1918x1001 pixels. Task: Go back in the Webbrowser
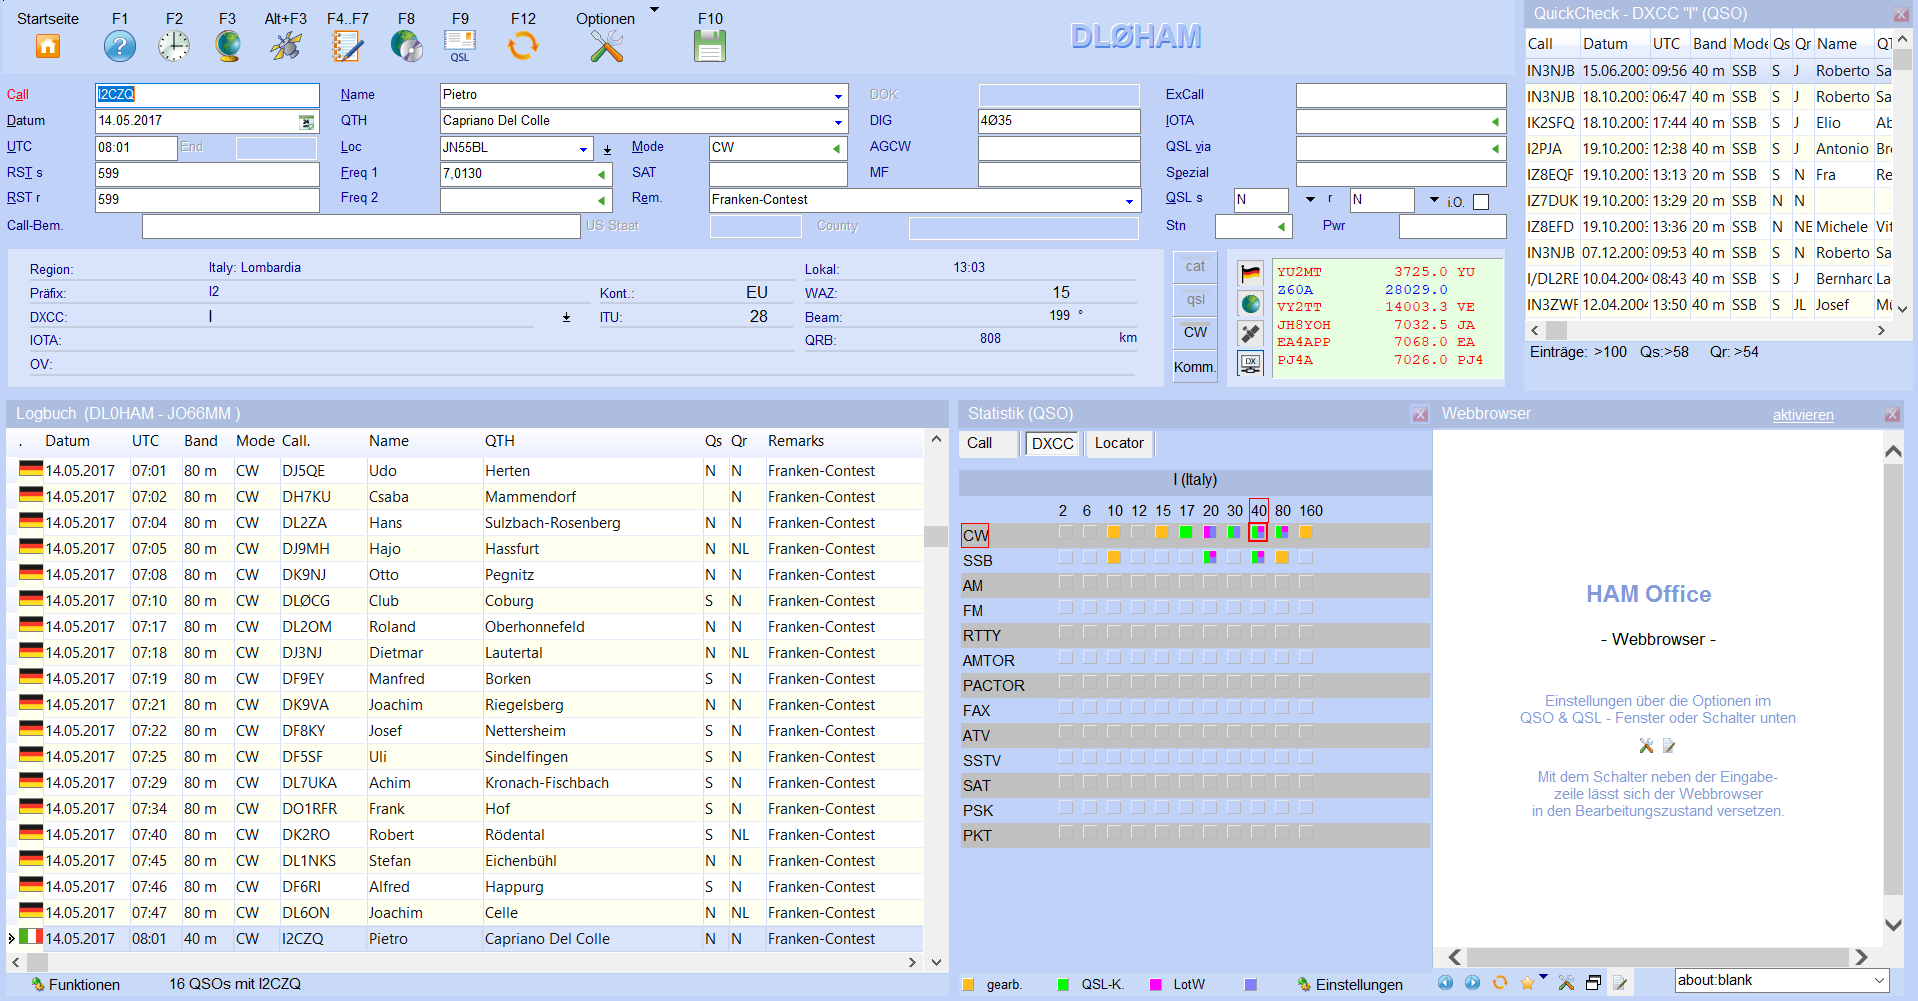tap(1445, 982)
